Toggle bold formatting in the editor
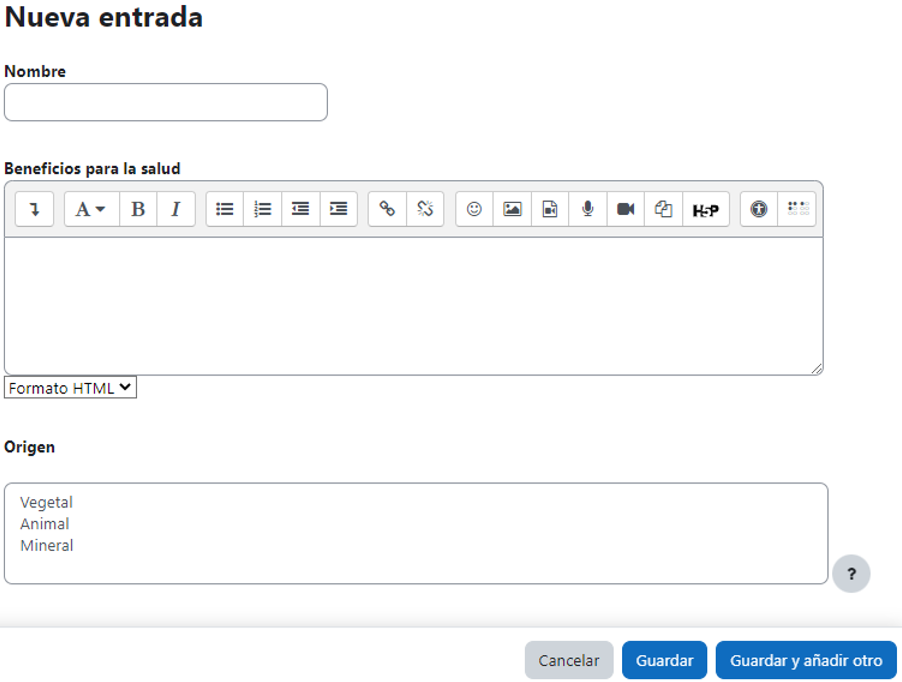The image size is (902, 682). (x=138, y=209)
